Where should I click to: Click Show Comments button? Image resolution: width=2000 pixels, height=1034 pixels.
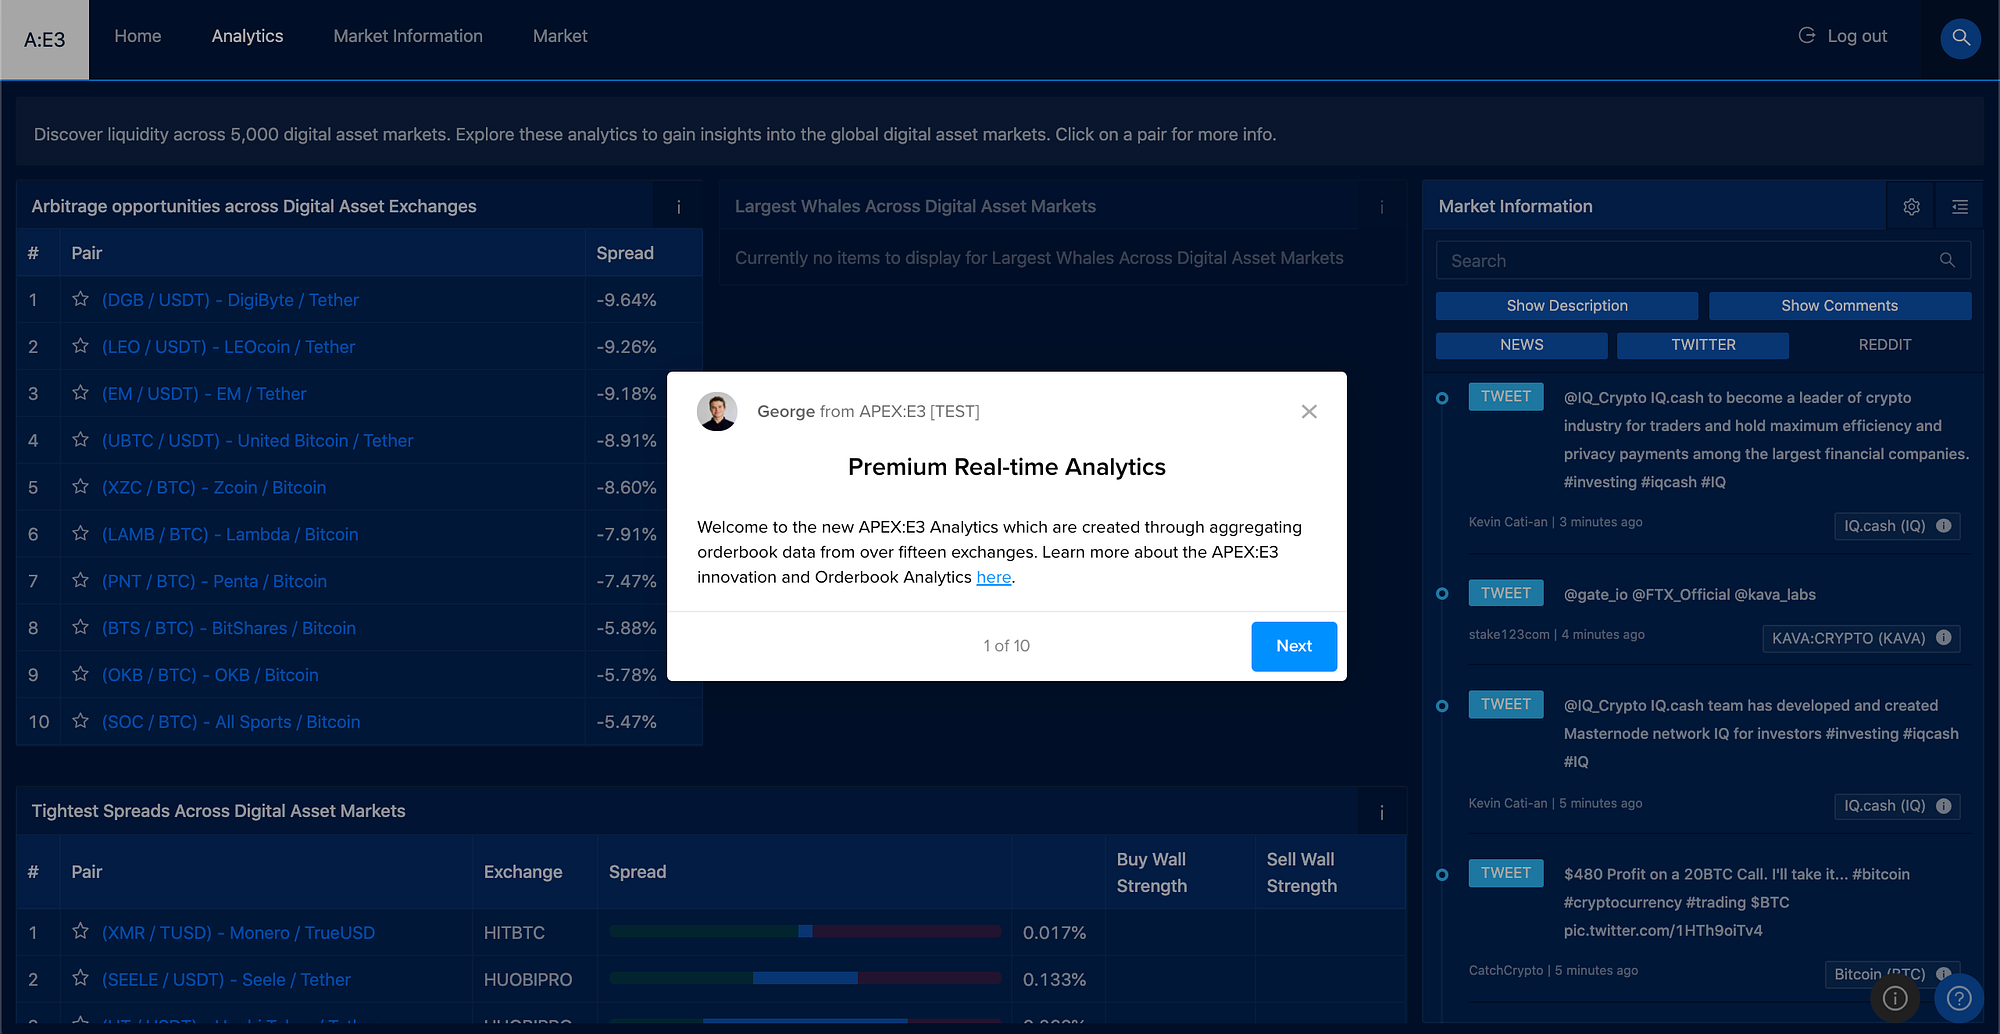1840,306
